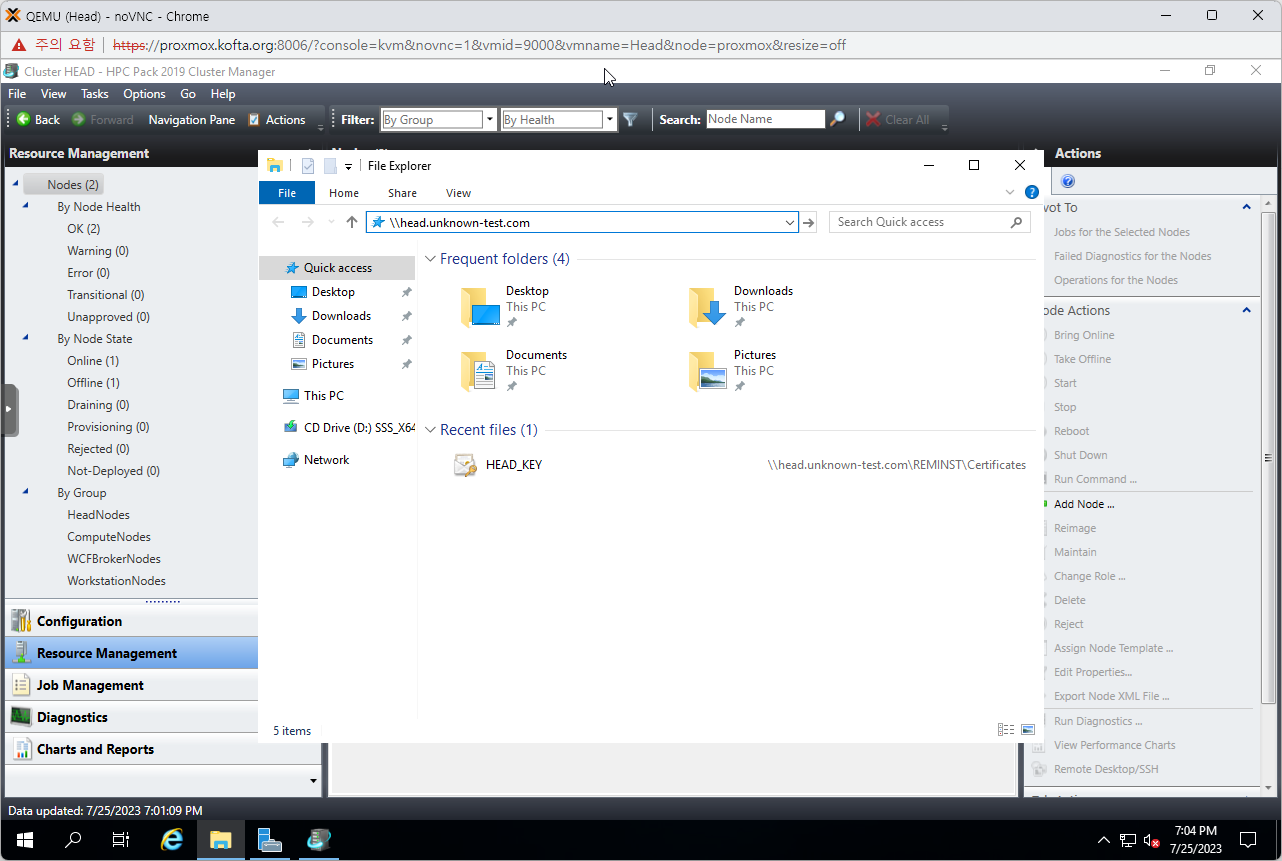
Task: Open the Job Management pane
Action: 90,685
